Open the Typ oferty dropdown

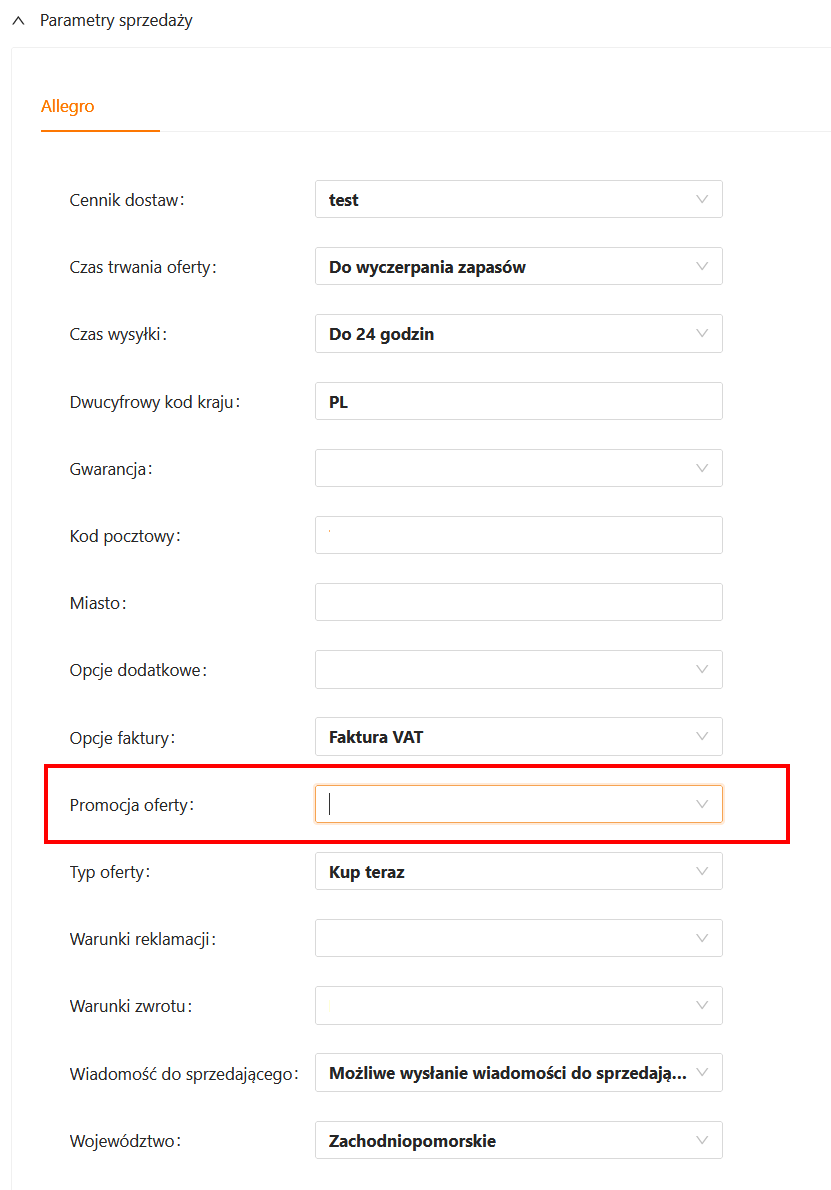click(518, 871)
